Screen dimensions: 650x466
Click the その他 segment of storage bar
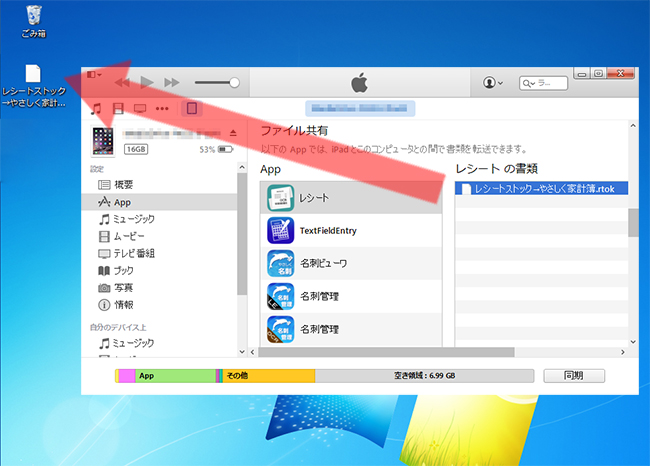point(269,376)
